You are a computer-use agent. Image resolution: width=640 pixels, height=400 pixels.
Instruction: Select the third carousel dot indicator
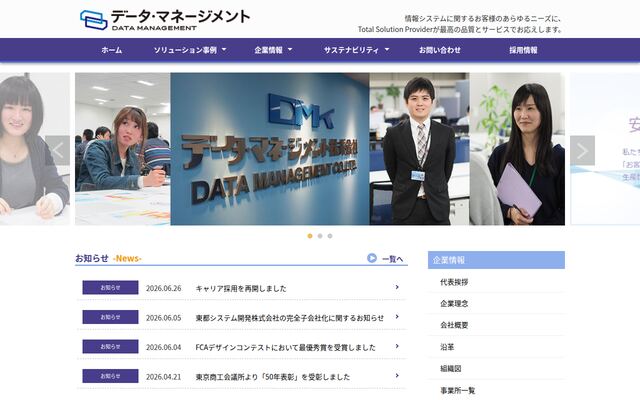coord(330,236)
